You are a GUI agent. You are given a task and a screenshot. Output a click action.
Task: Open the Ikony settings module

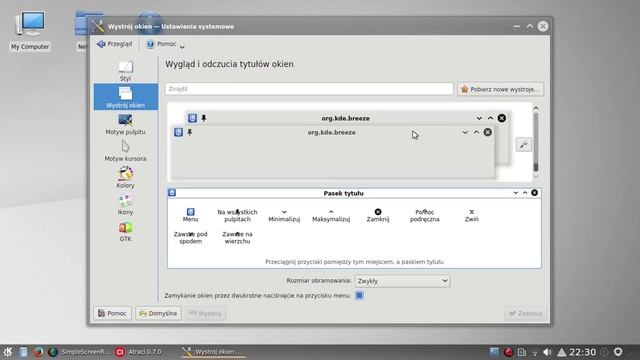(x=125, y=204)
